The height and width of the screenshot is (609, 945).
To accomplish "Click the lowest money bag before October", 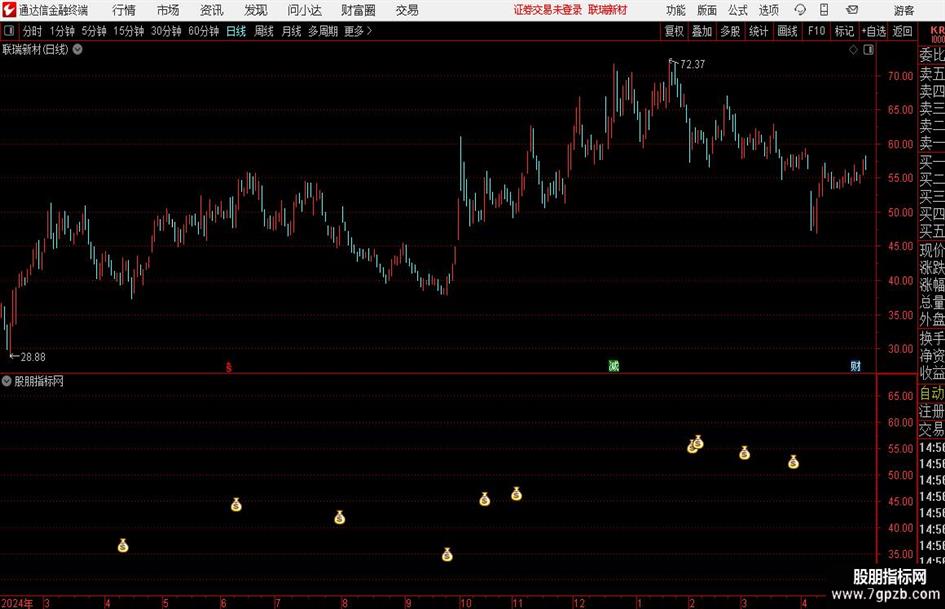I will [x=447, y=554].
